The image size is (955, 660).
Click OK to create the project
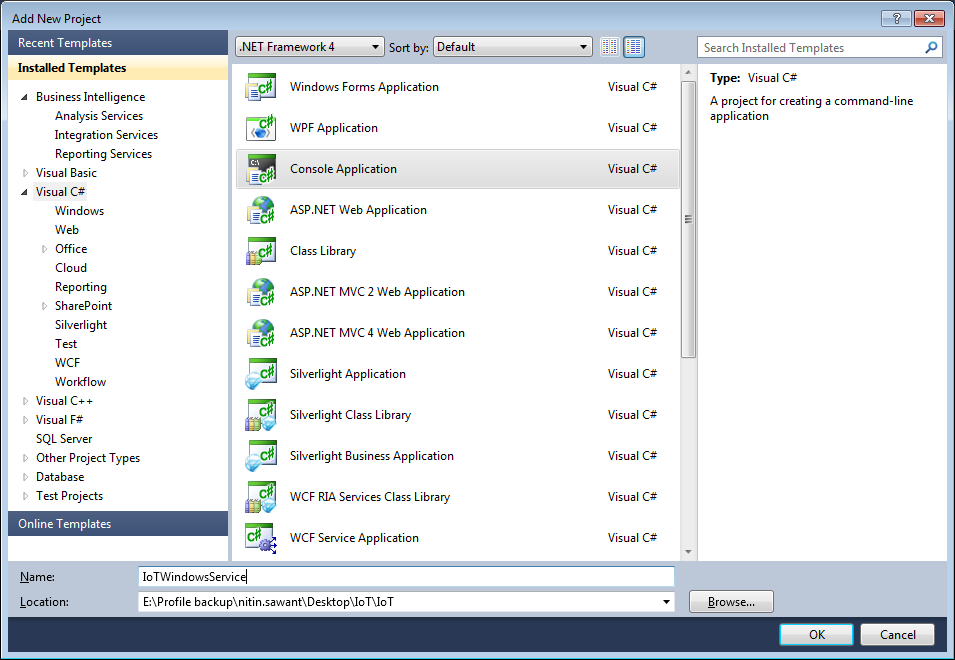(x=816, y=634)
